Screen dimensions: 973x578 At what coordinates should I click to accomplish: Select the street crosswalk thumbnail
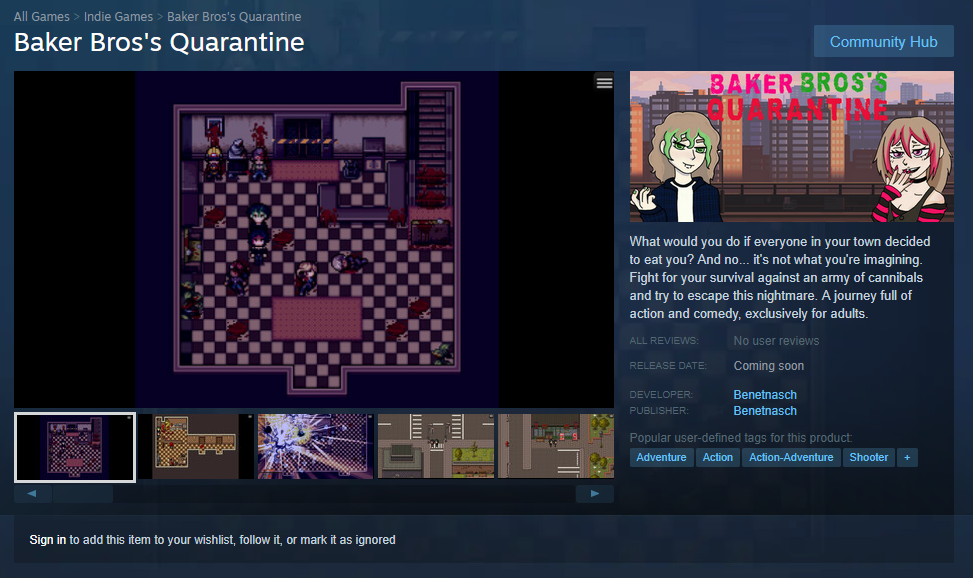[436, 447]
